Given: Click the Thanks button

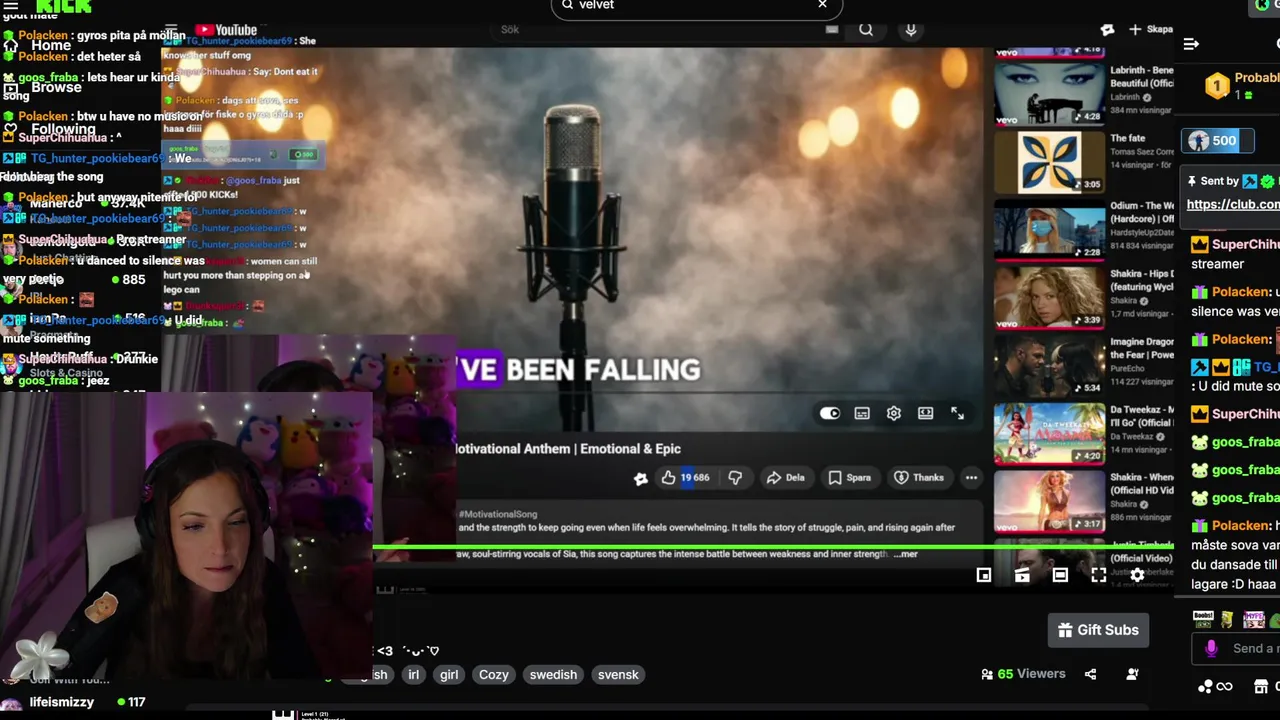Looking at the screenshot, I should (918, 478).
